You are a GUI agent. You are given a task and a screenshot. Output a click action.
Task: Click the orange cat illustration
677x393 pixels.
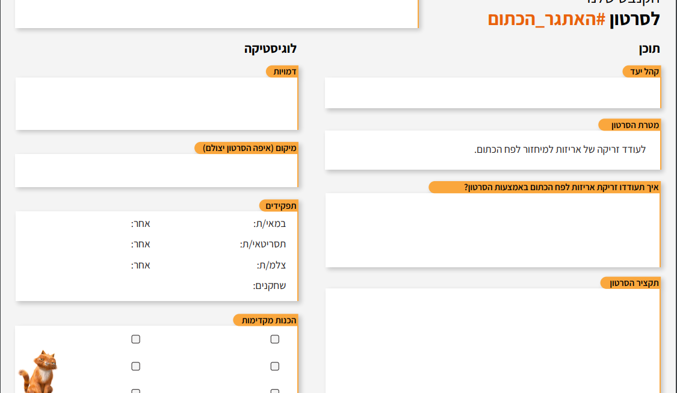click(x=38, y=371)
